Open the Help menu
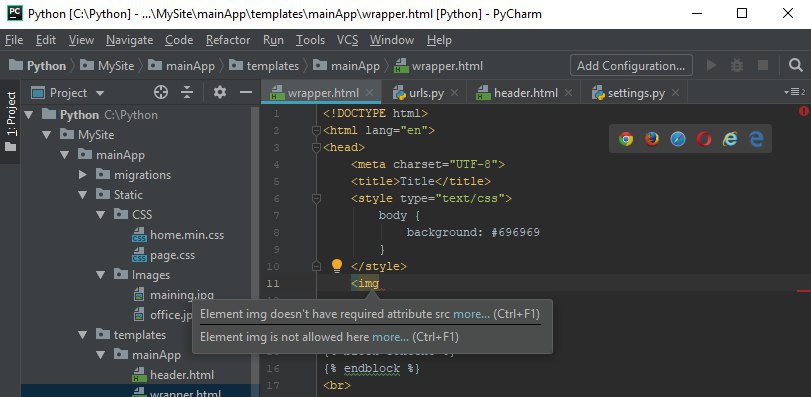This screenshot has width=811, height=397. [x=439, y=40]
